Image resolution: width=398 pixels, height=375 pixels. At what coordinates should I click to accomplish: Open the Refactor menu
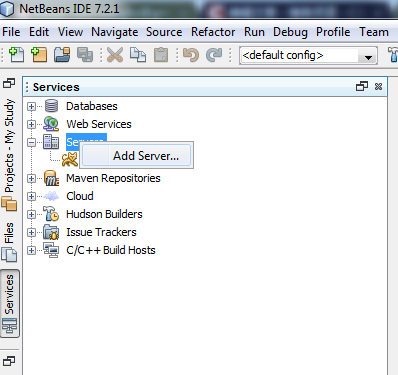[x=213, y=32]
